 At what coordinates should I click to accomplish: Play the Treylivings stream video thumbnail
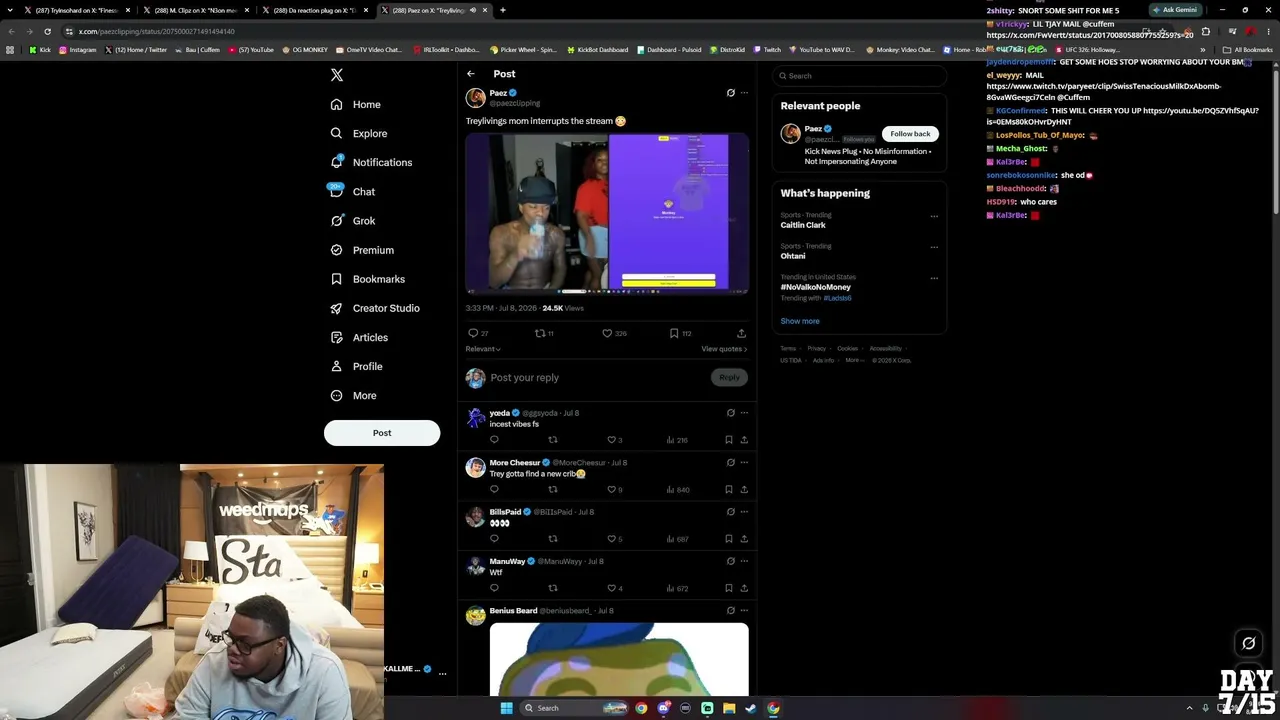click(x=607, y=213)
